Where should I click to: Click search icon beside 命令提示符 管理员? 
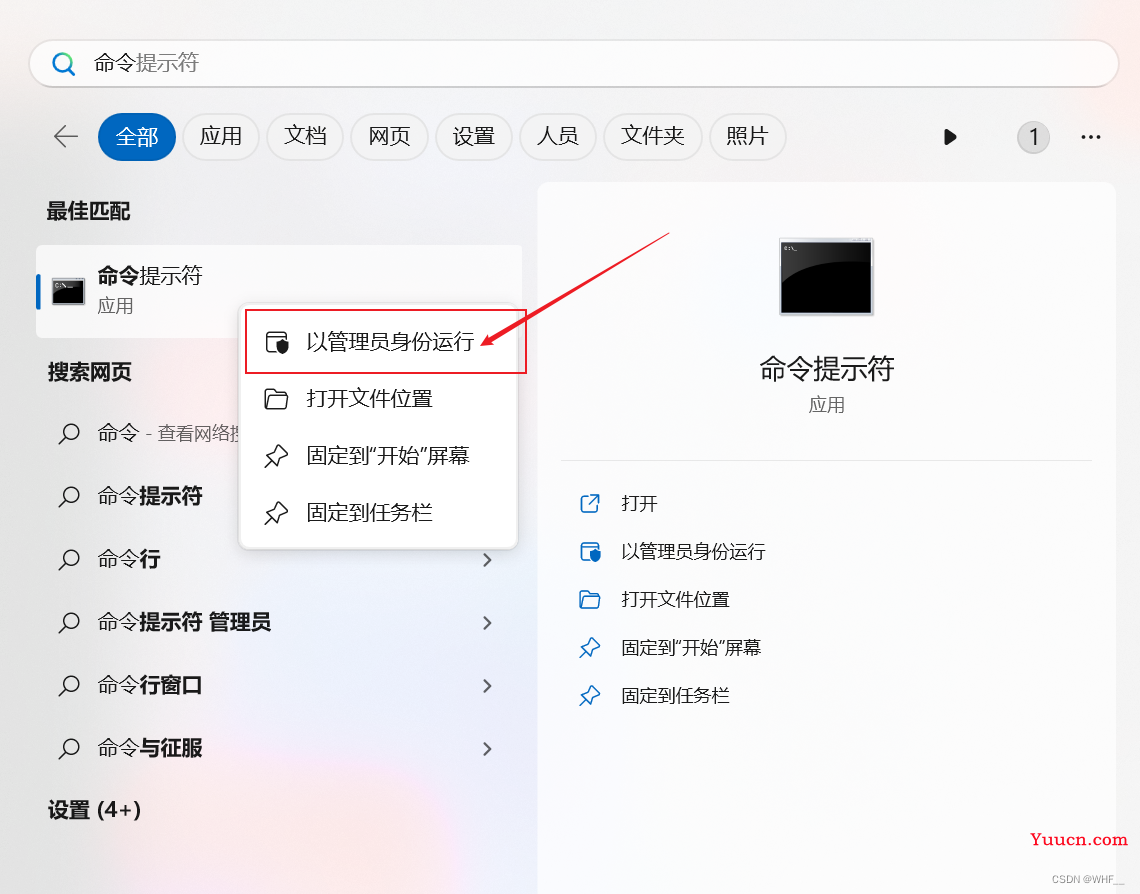pyautogui.click(x=69, y=623)
